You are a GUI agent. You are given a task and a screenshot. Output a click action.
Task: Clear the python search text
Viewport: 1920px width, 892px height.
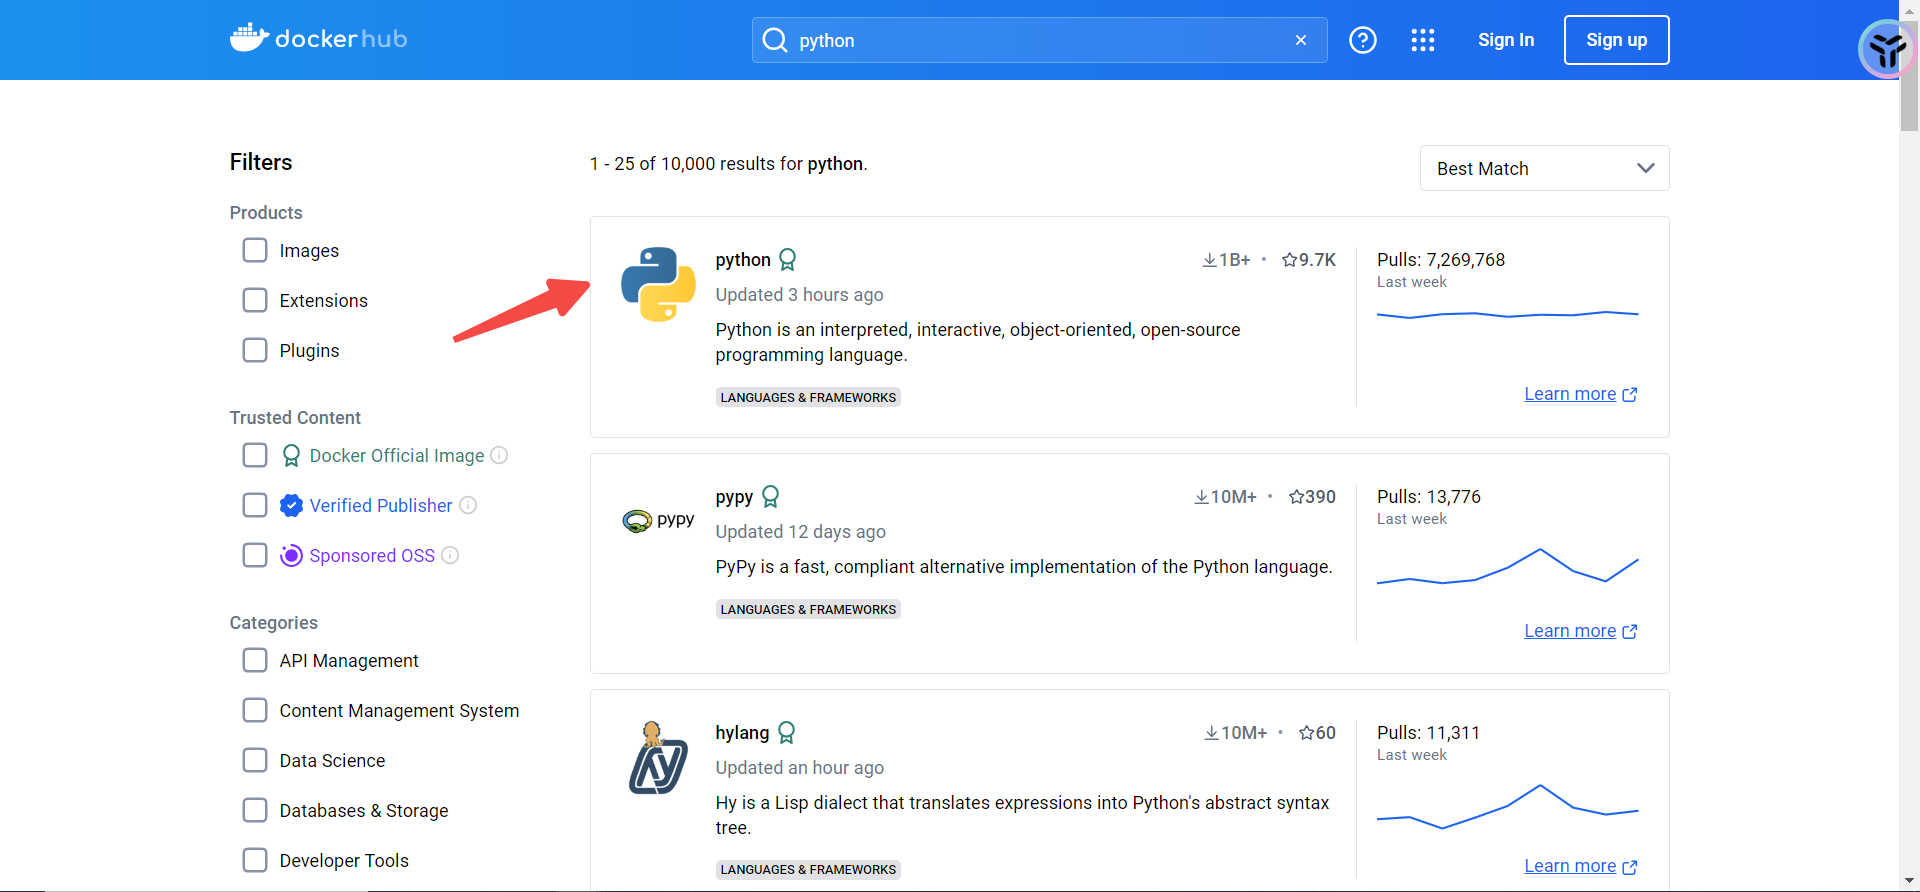point(1301,40)
